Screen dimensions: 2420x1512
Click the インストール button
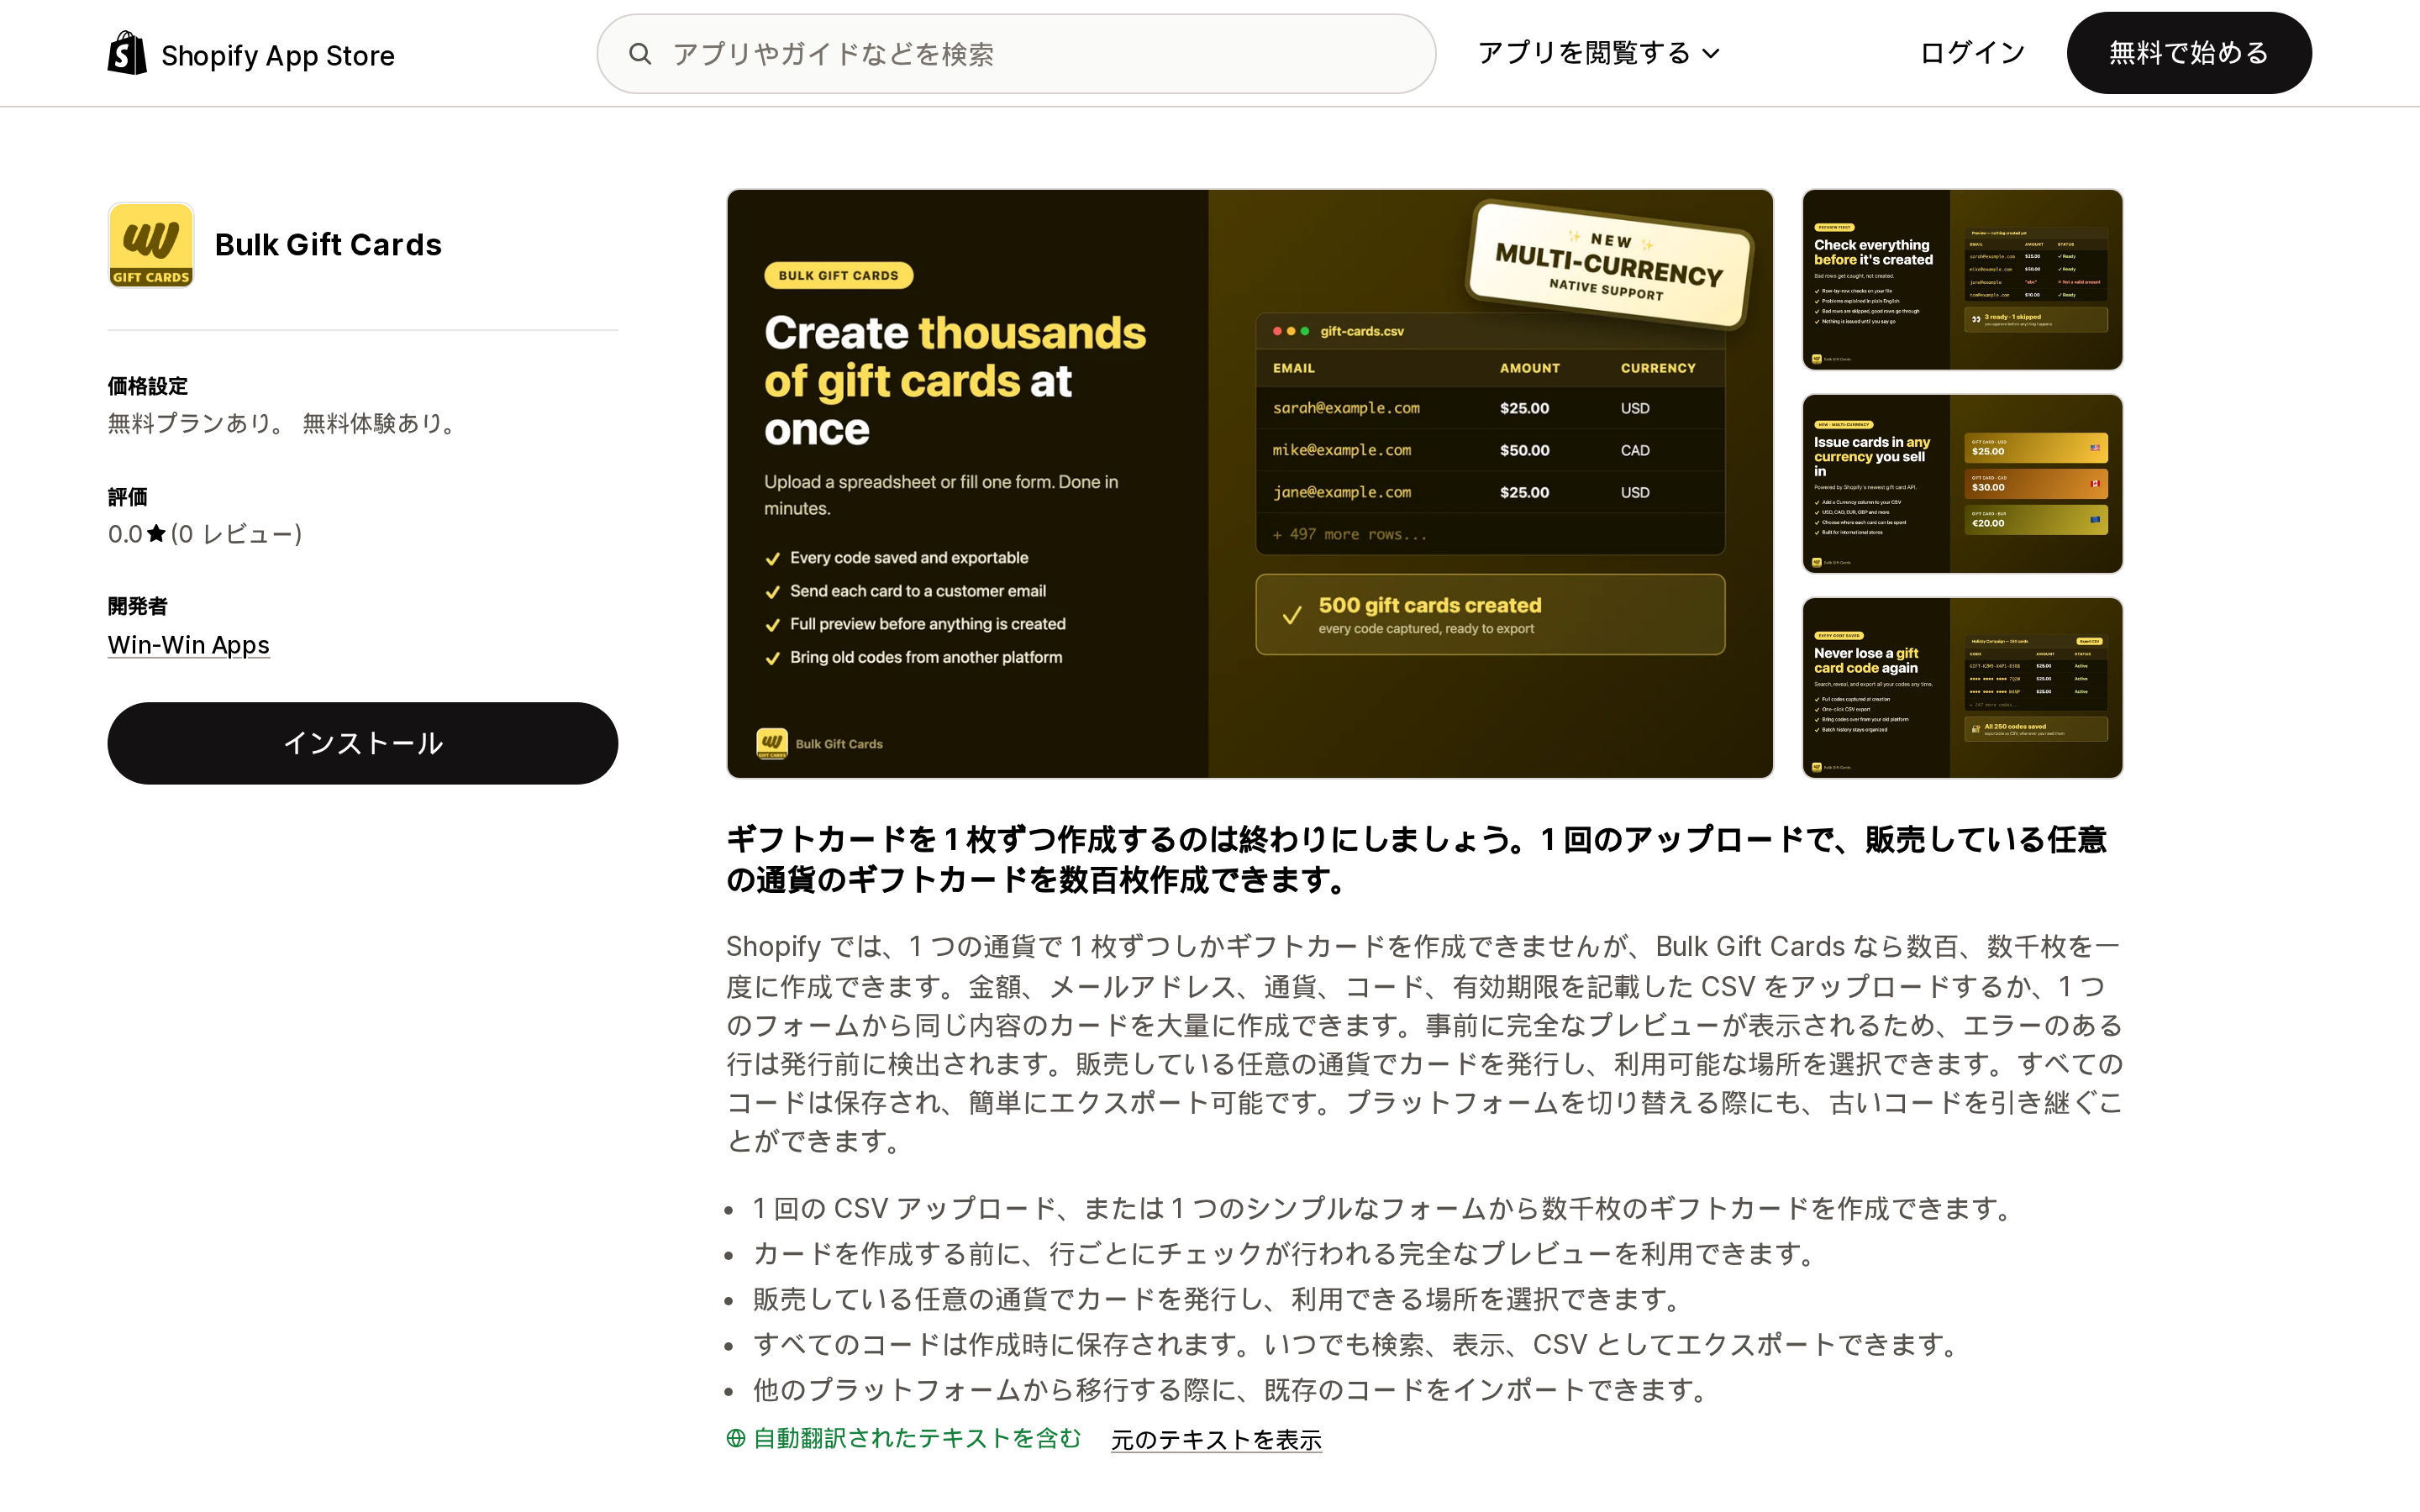click(x=363, y=743)
